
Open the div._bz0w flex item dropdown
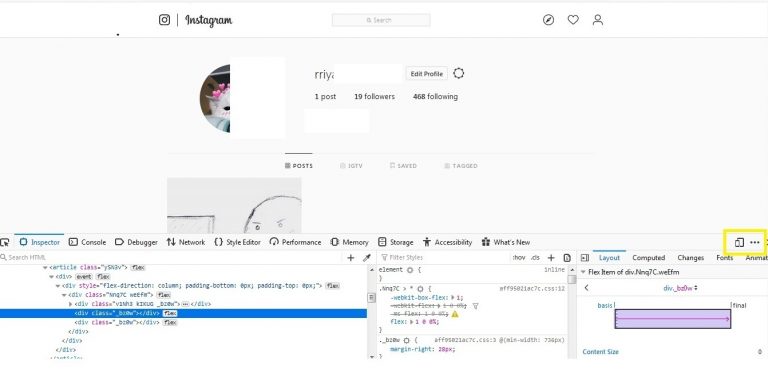(680, 288)
